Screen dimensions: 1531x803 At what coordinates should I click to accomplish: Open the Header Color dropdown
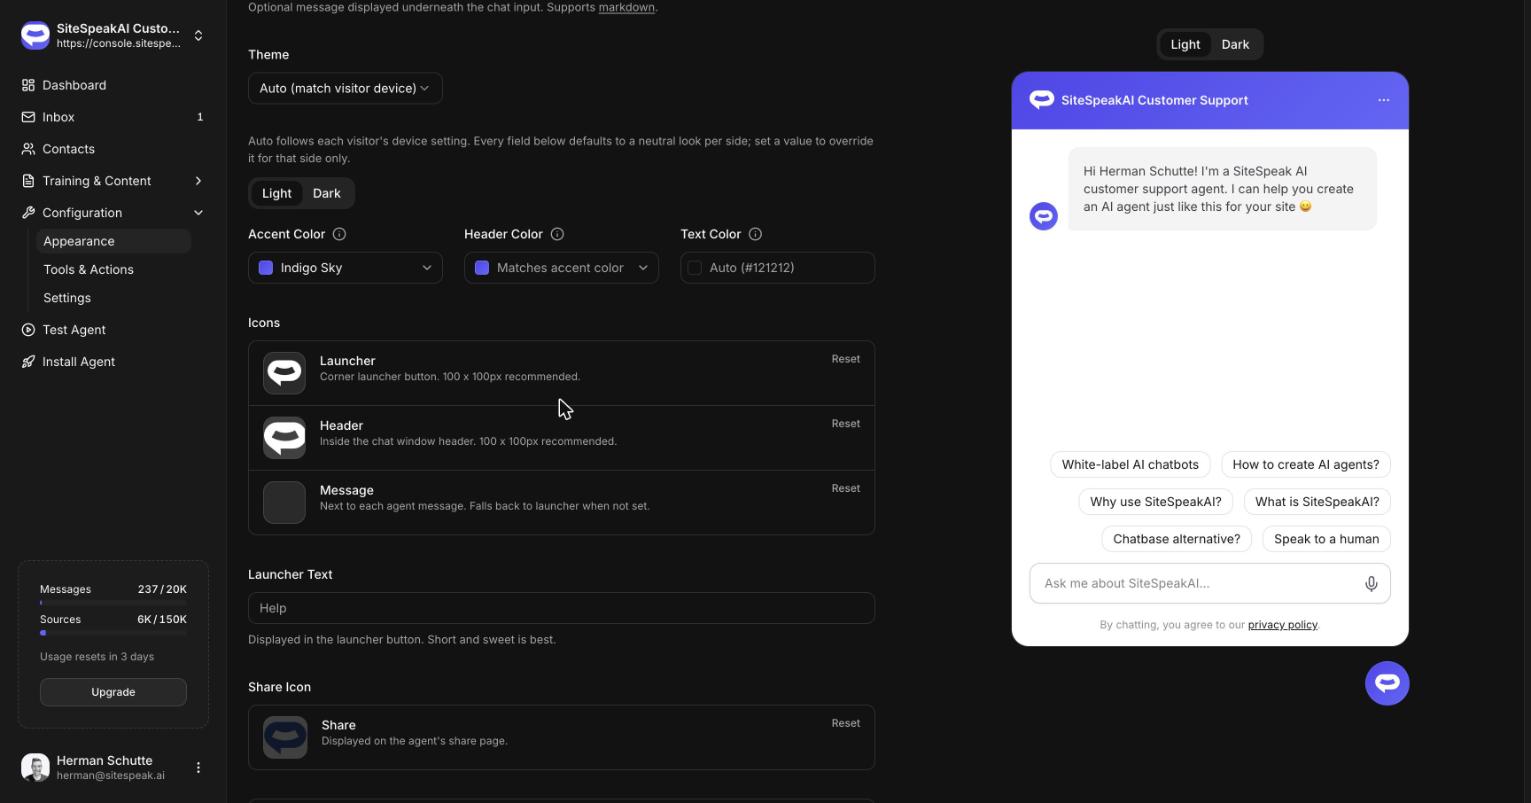561,268
